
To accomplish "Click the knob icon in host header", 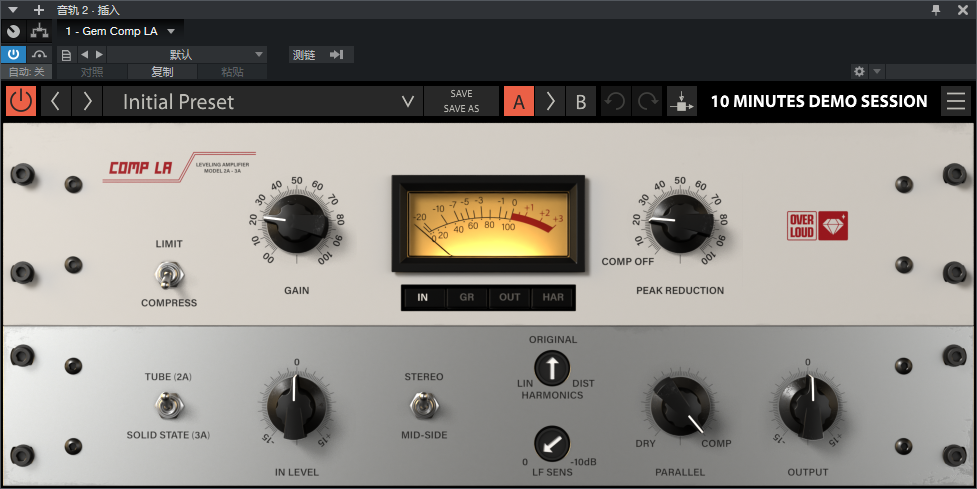I will coord(13,31).
